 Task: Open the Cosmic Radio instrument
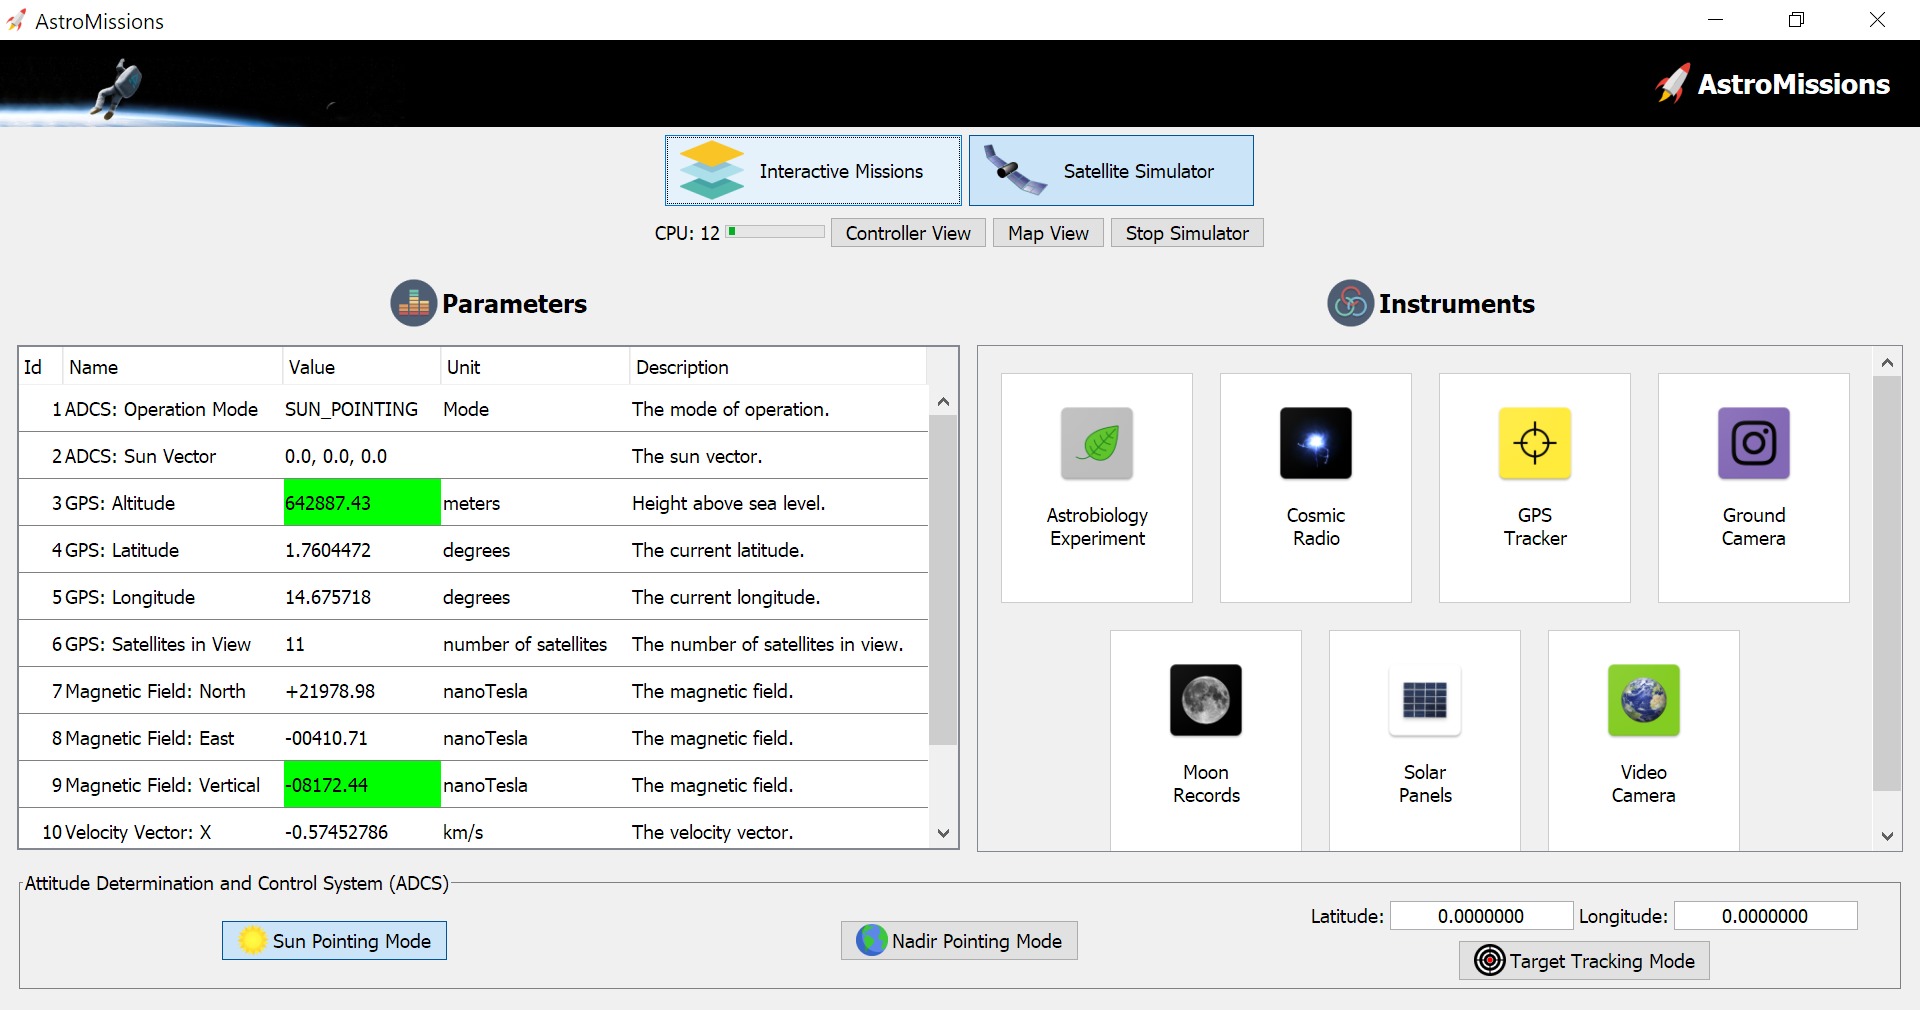(x=1315, y=487)
